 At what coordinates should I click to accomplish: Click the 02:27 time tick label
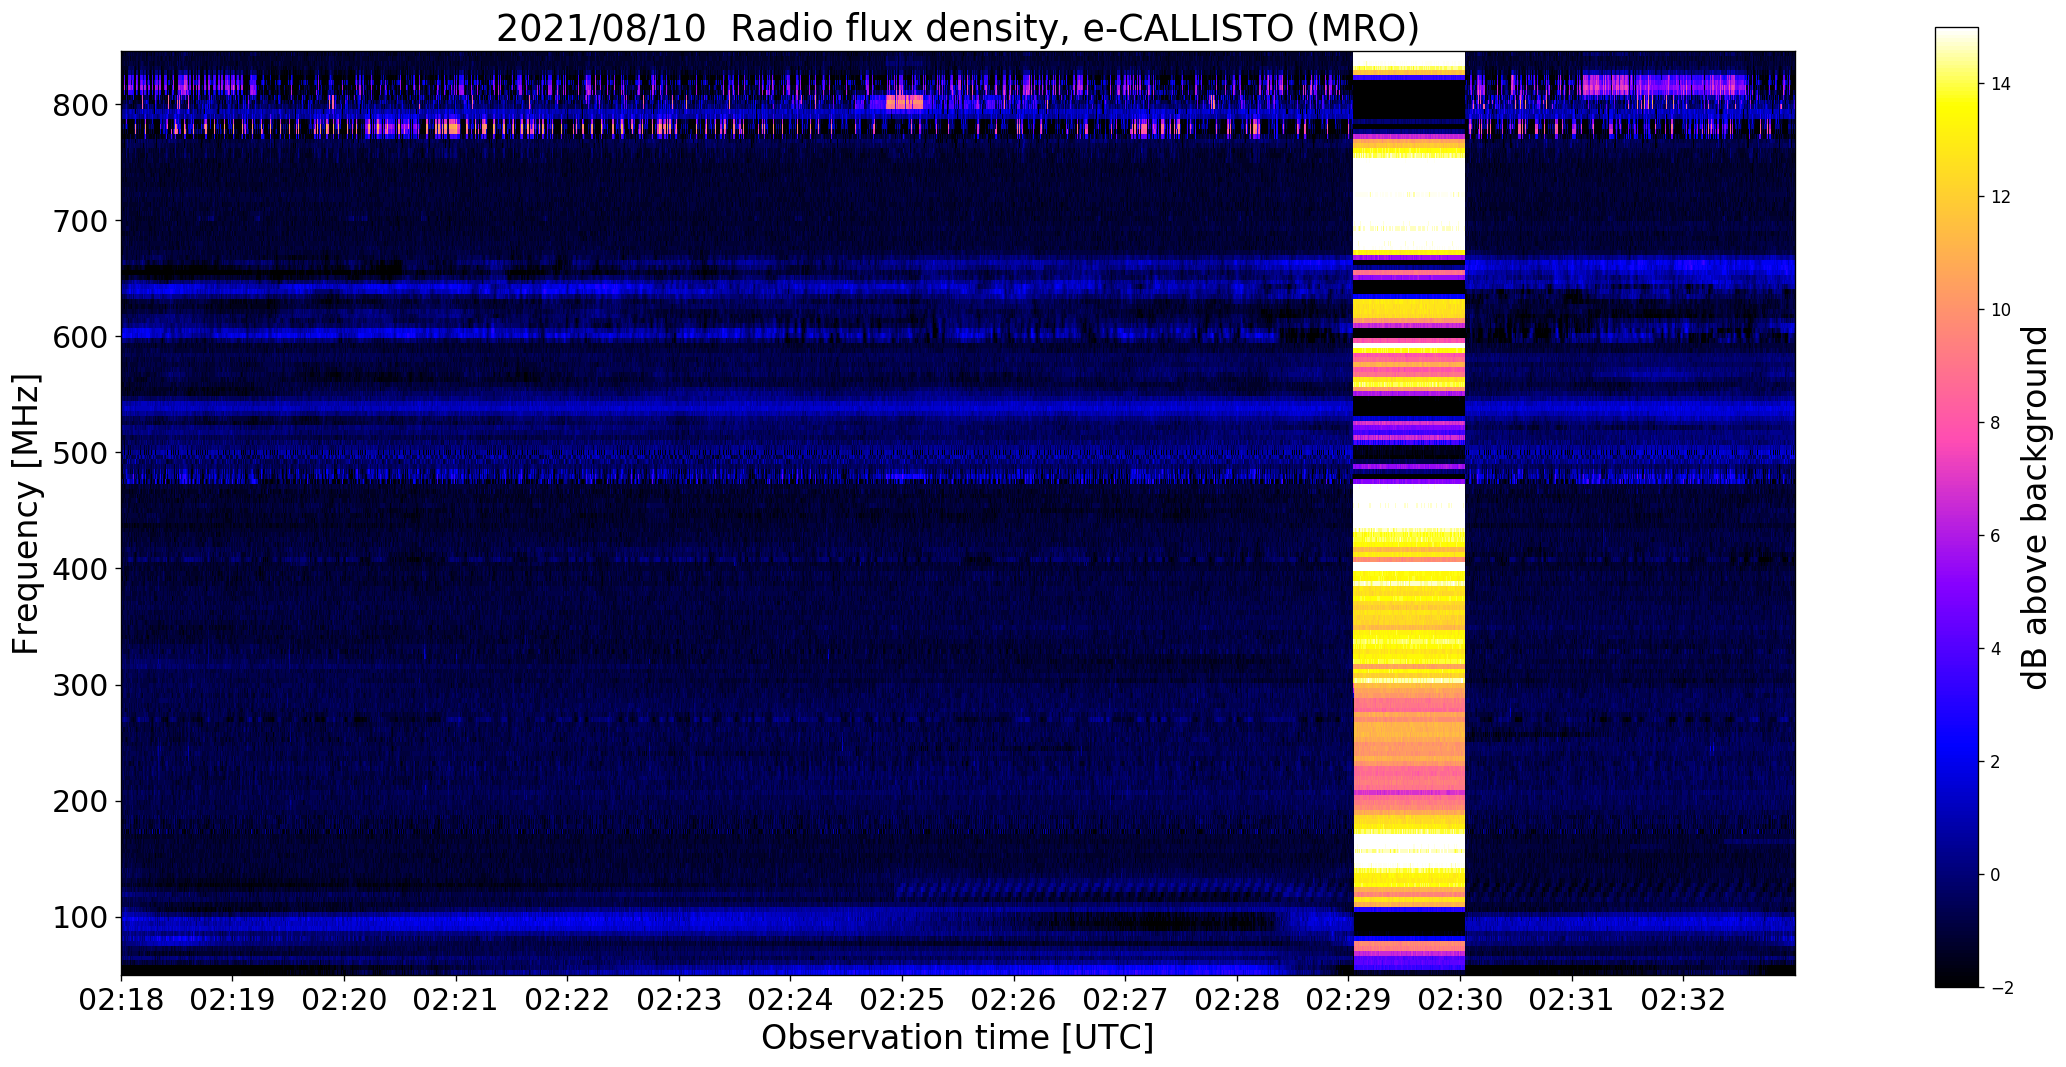(1126, 1000)
